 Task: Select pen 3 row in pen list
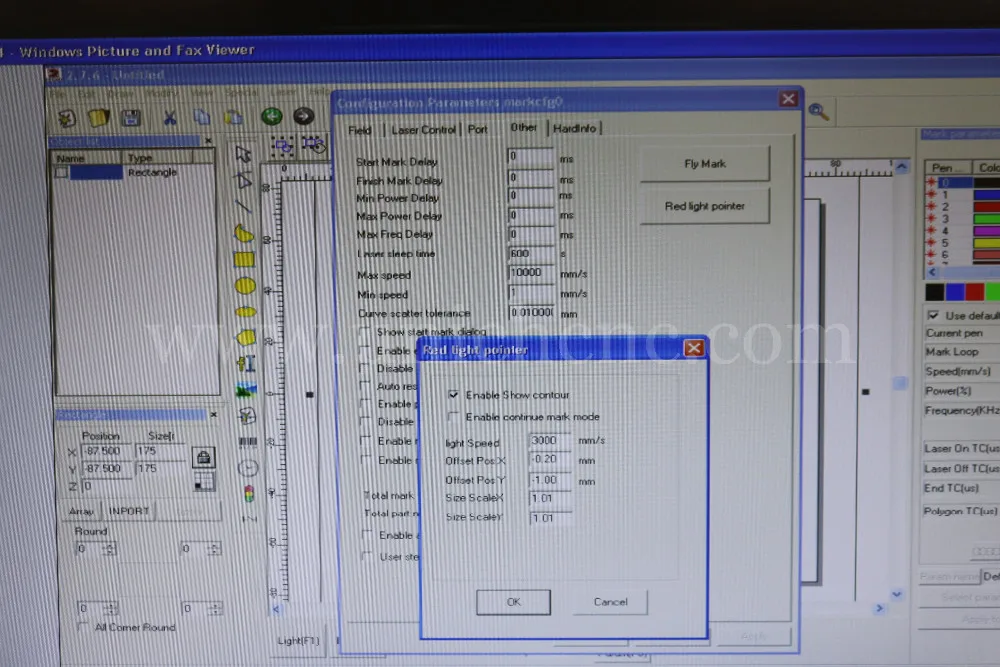(x=963, y=219)
